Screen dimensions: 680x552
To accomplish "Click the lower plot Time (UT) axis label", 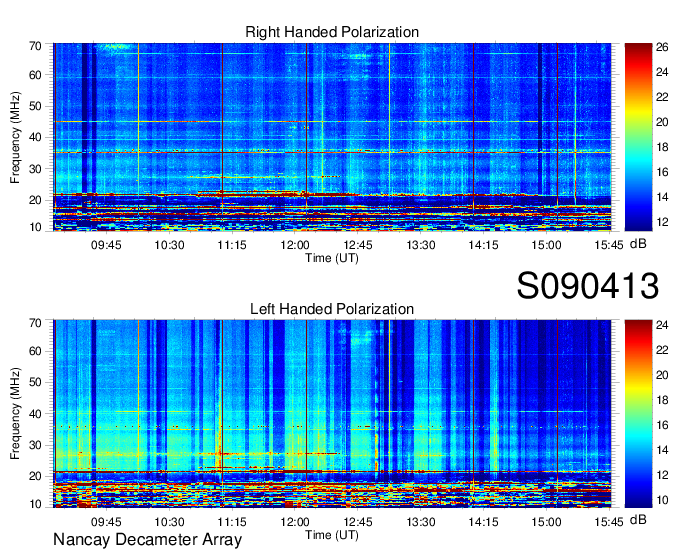I will point(332,535).
